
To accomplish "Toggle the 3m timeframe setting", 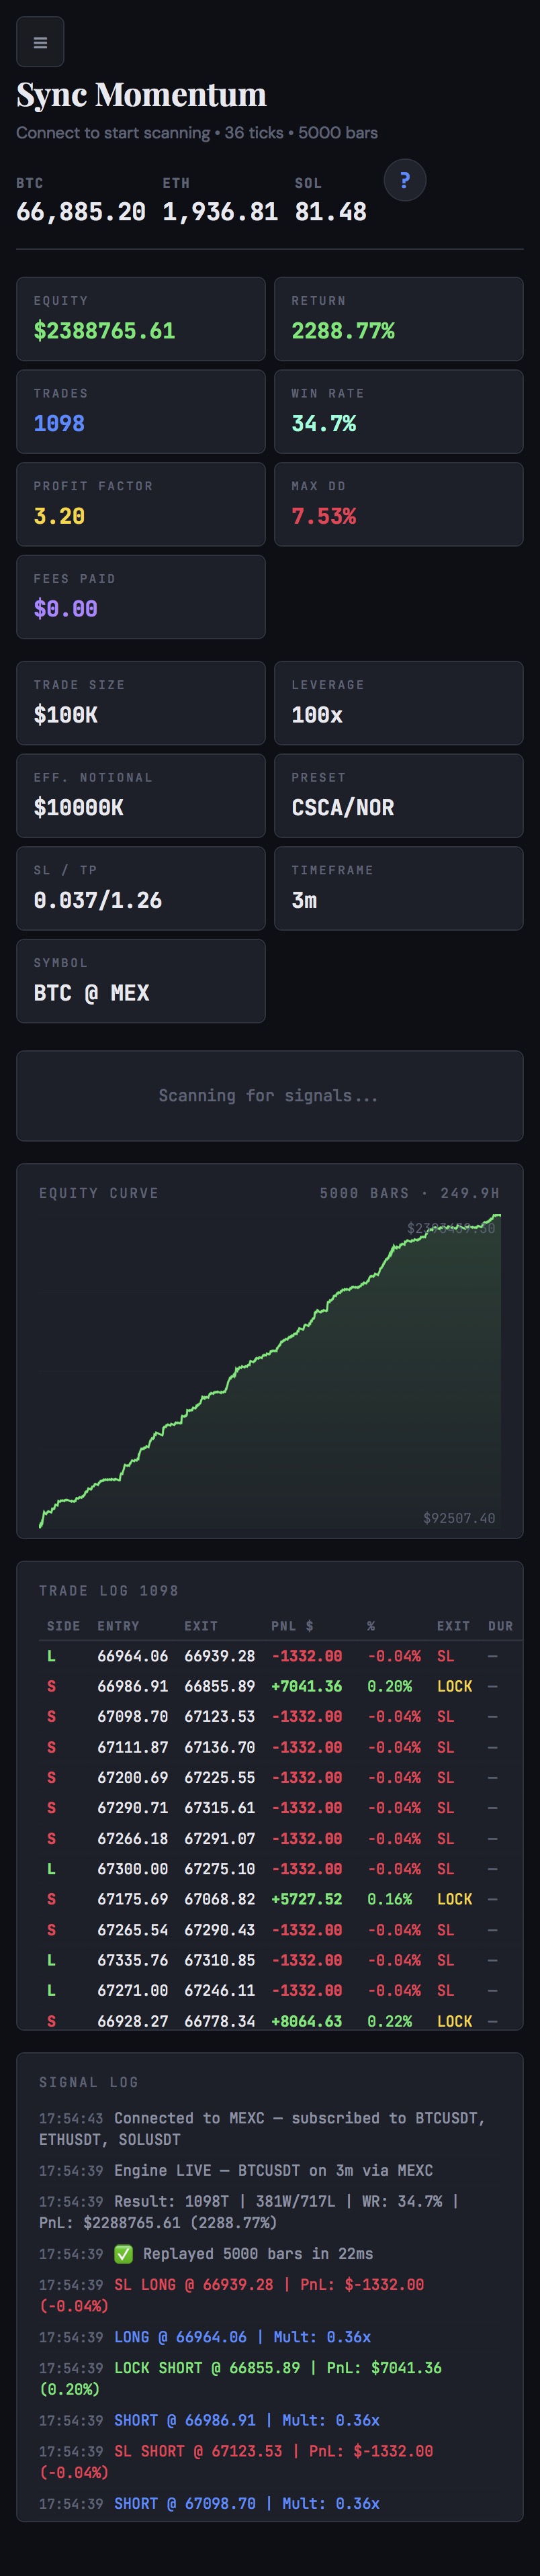I will point(398,888).
